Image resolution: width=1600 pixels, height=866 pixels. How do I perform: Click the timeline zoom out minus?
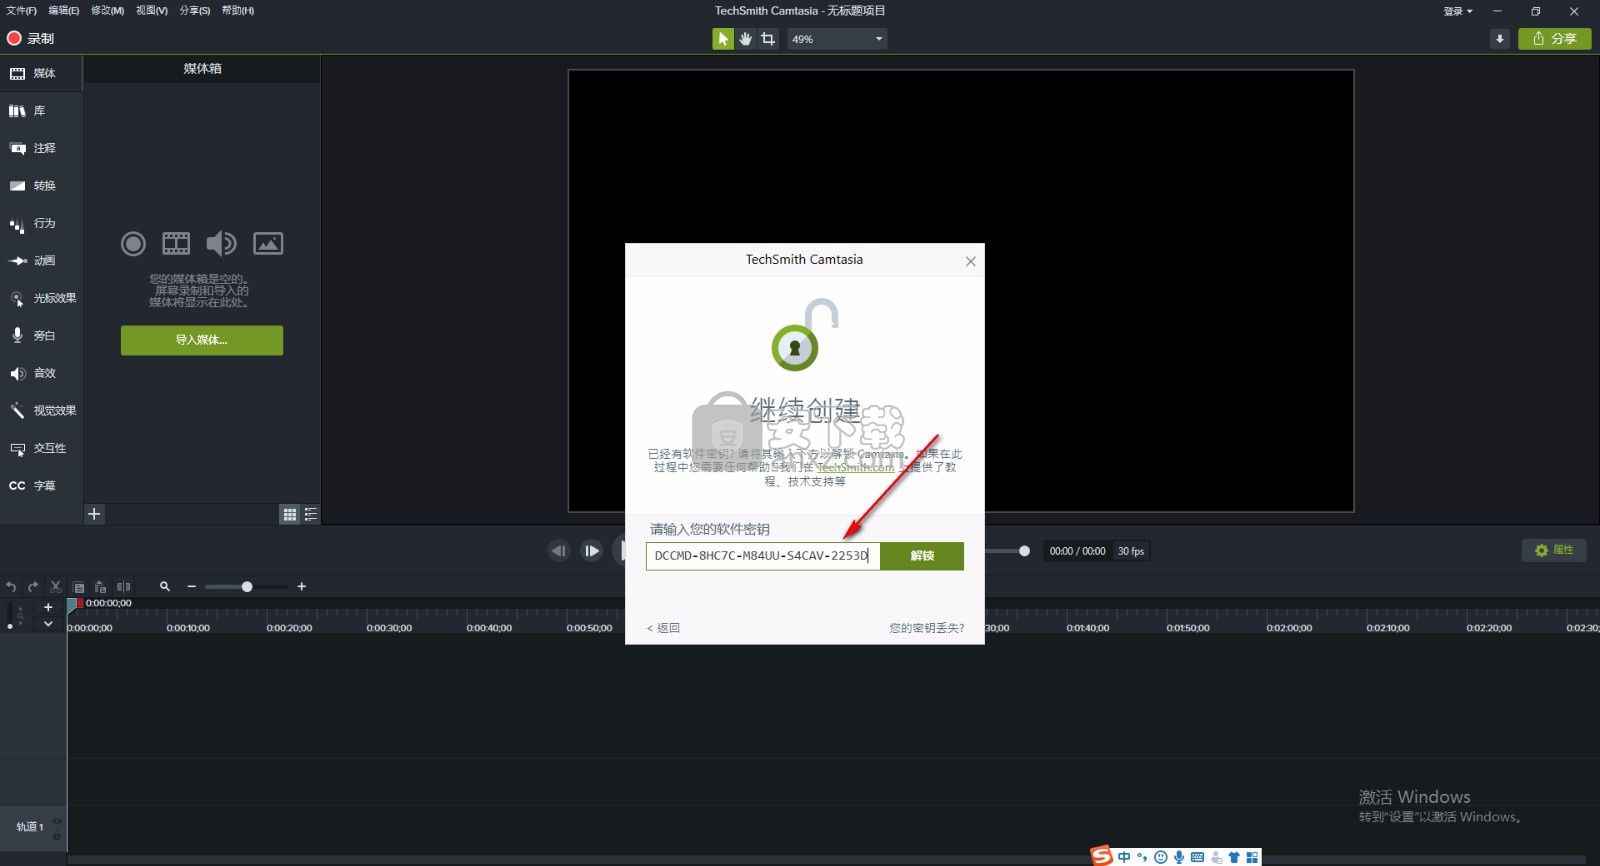point(192,587)
